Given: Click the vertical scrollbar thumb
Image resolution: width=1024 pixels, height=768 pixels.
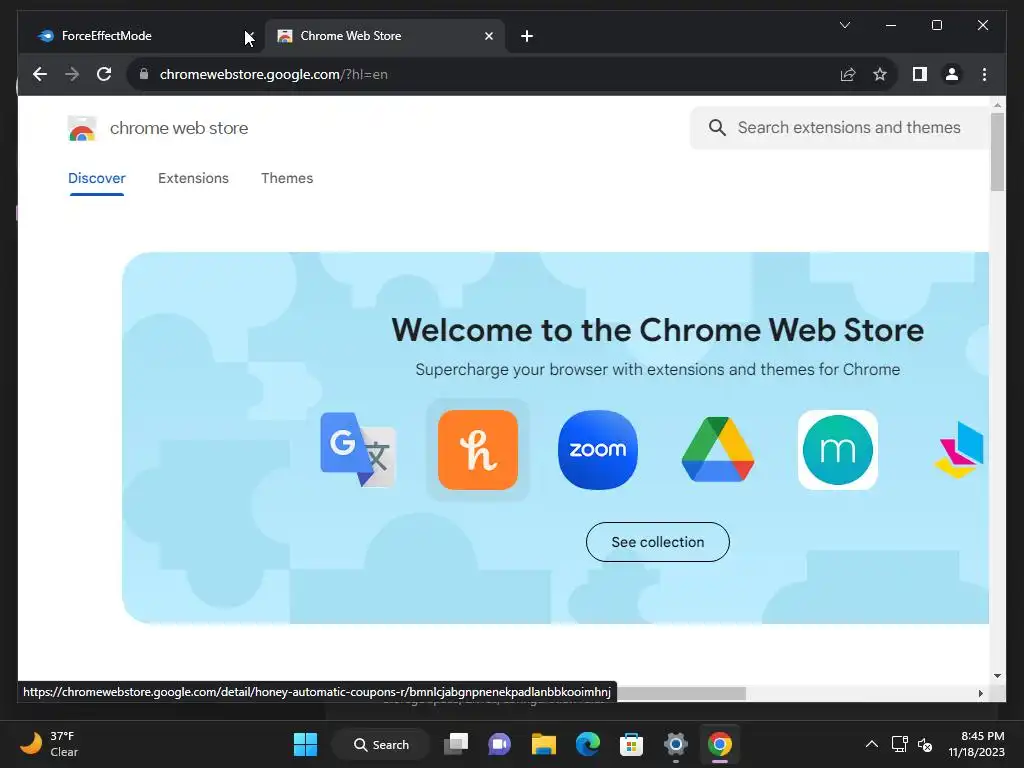Looking at the screenshot, I should click(997, 152).
